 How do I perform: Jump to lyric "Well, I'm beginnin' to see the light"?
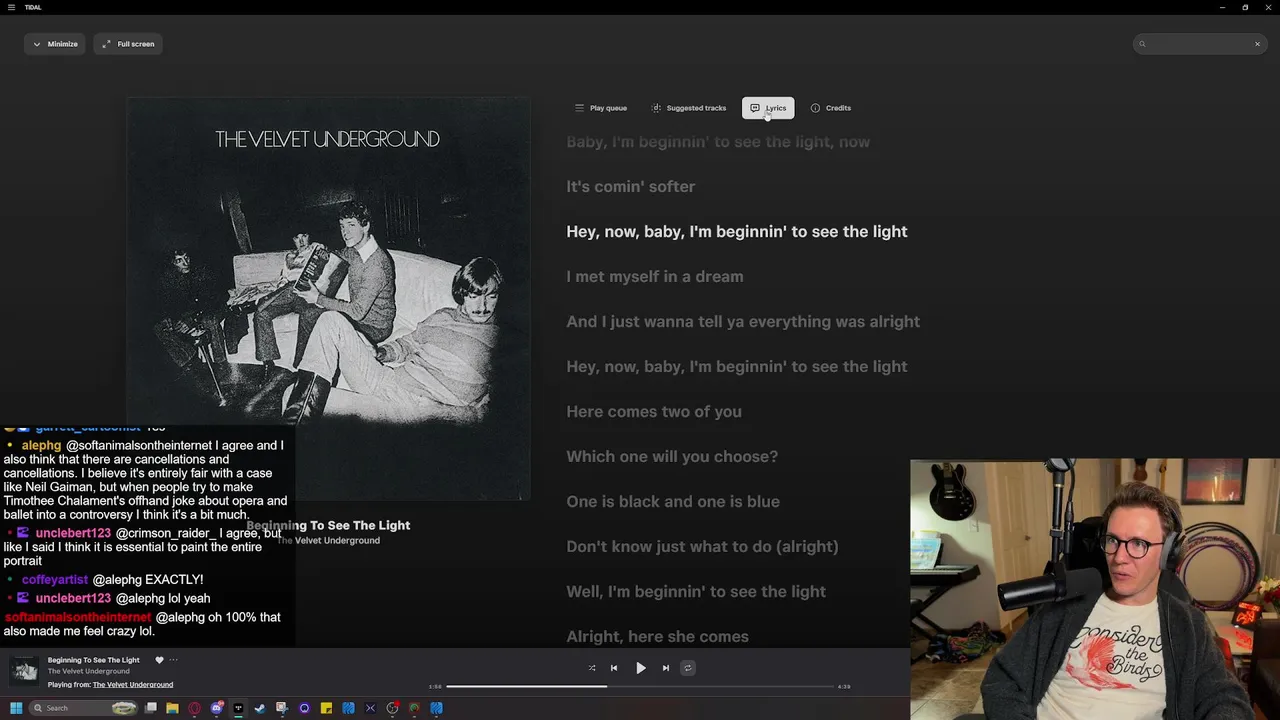(x=695, y=592)
